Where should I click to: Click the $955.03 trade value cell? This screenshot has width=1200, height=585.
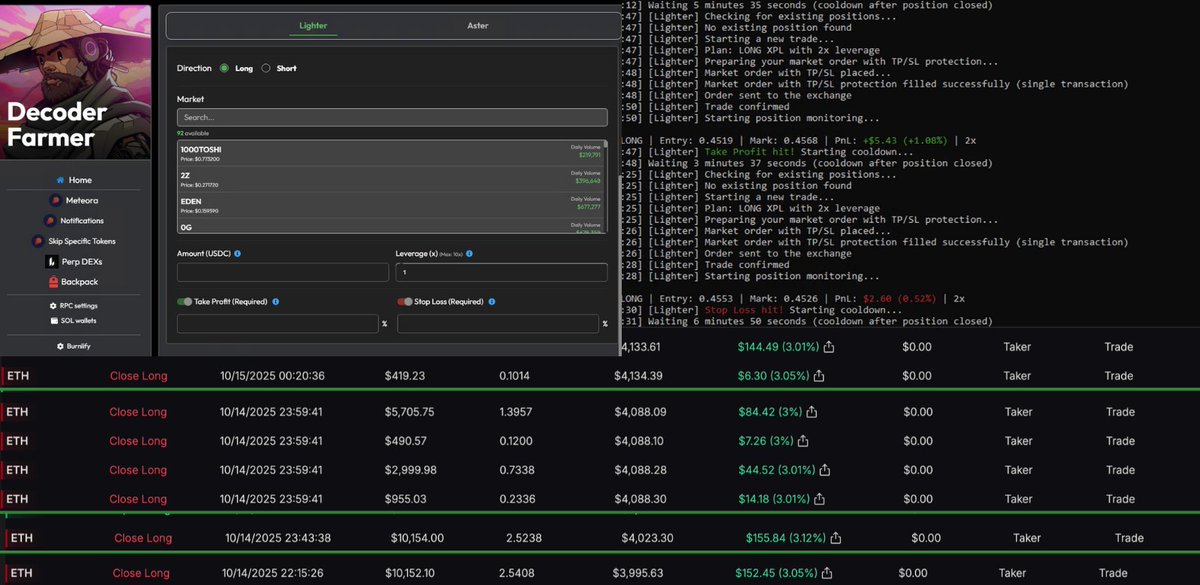[406, 498]
